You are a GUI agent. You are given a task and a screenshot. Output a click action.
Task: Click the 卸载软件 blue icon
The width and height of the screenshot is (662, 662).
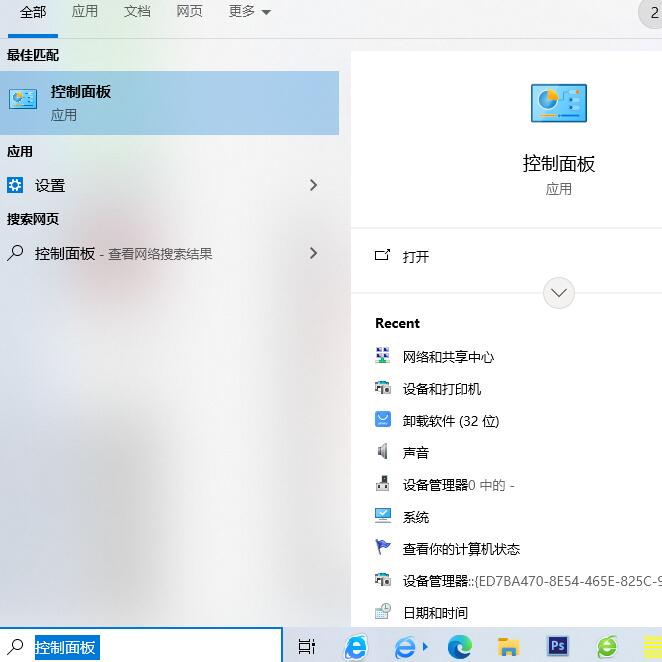(383, 419)
